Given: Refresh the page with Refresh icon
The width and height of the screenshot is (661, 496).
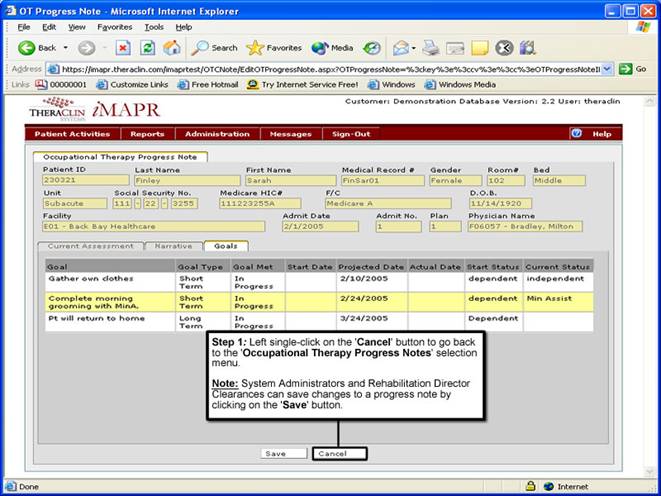Looking at the screenshot, I should pyautogui.click(x=148, y=47).
